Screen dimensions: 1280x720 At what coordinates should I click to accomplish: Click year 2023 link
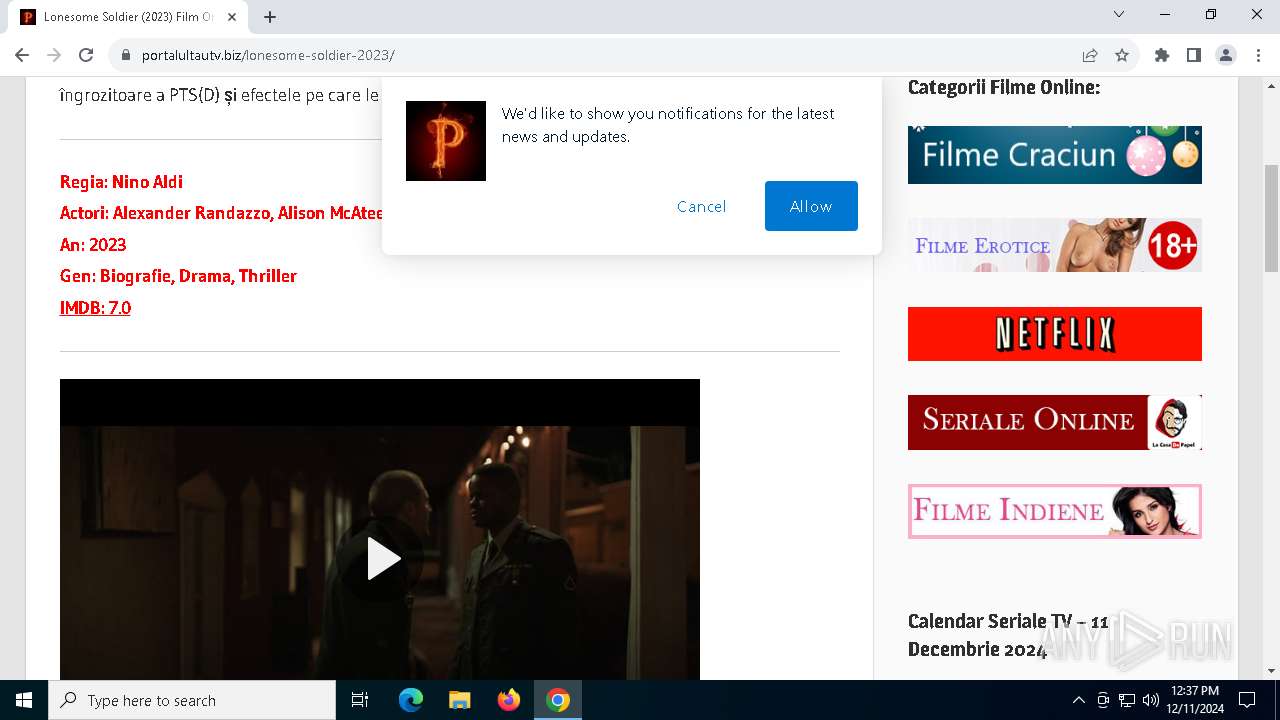[x=108, y=245]
